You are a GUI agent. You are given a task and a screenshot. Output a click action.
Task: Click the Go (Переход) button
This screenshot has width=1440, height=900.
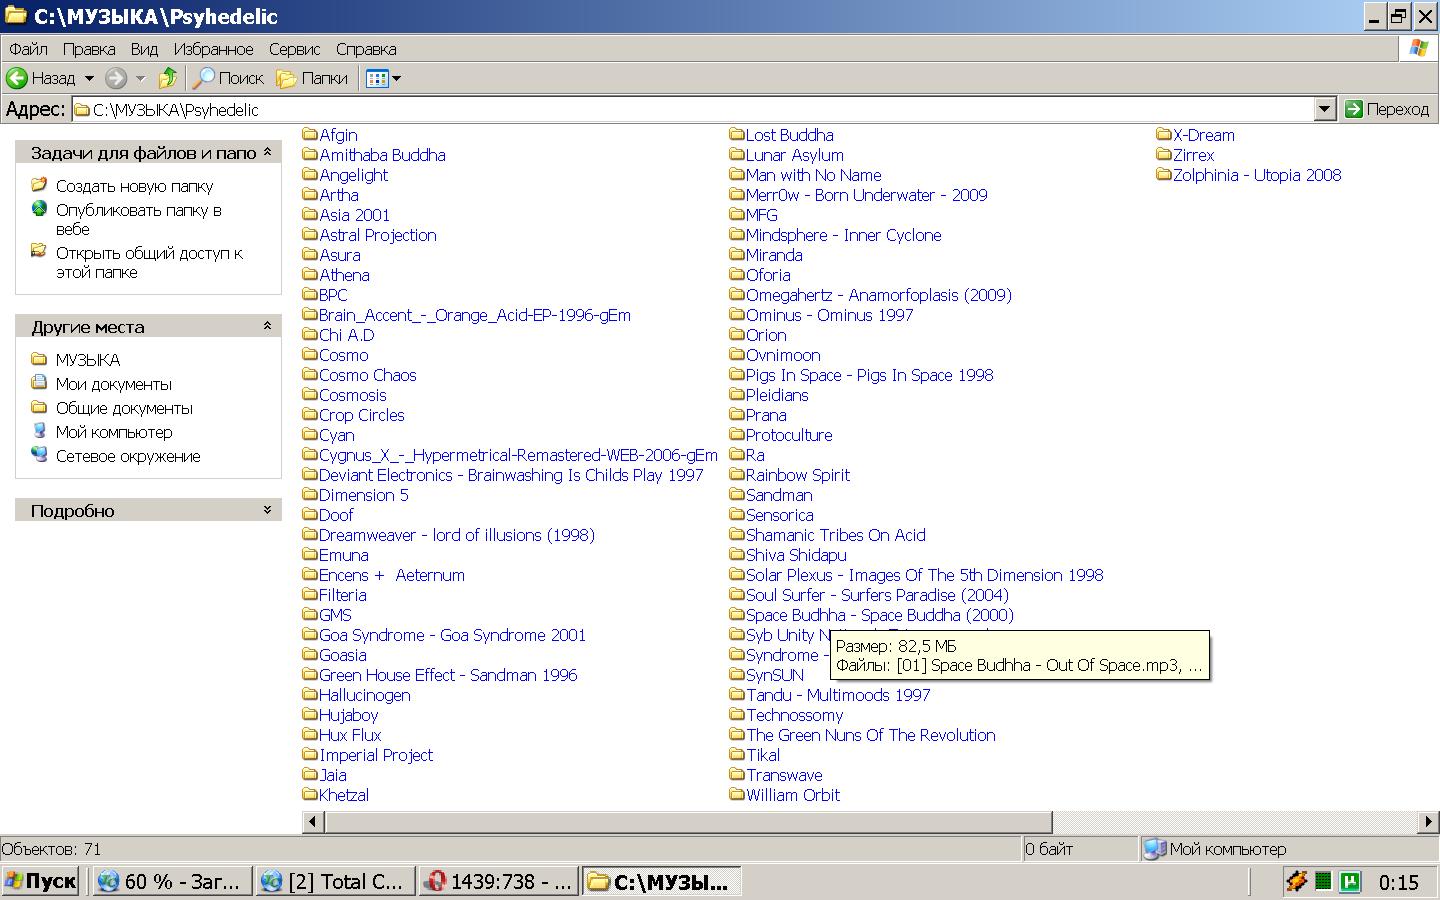click(x=1387, y=109)
